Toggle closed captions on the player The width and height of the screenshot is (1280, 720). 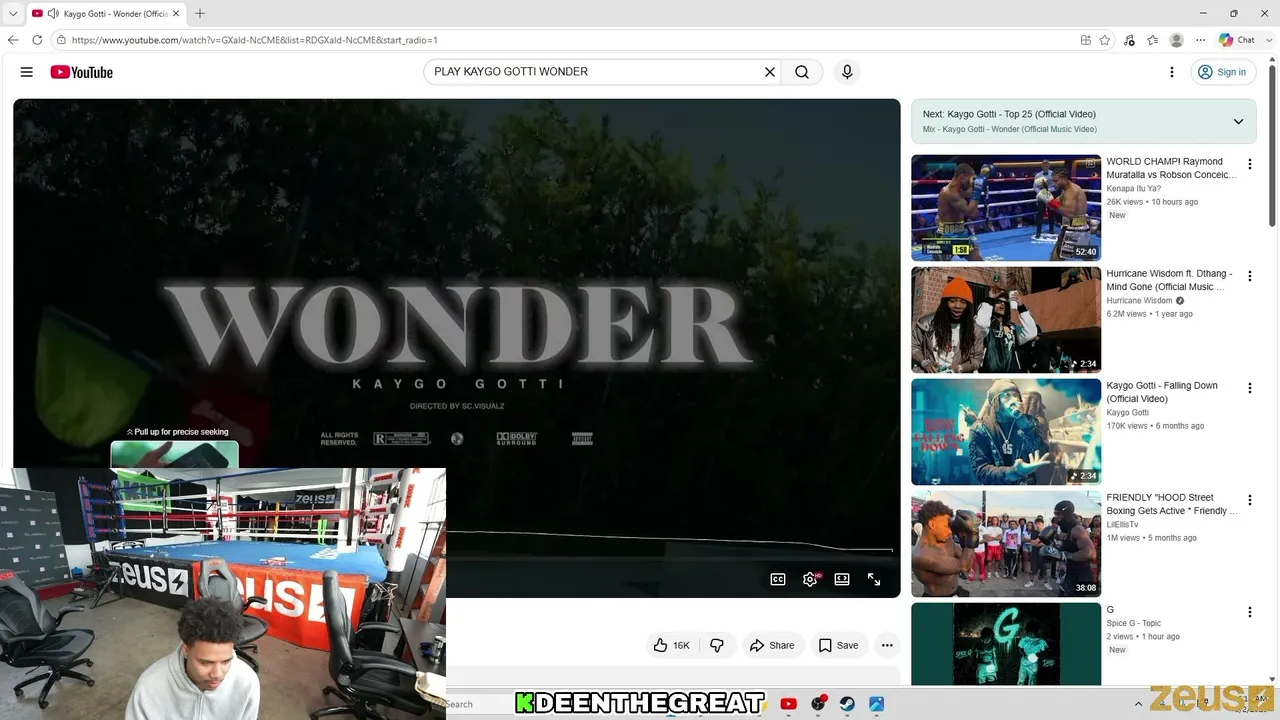click(778, 579)
